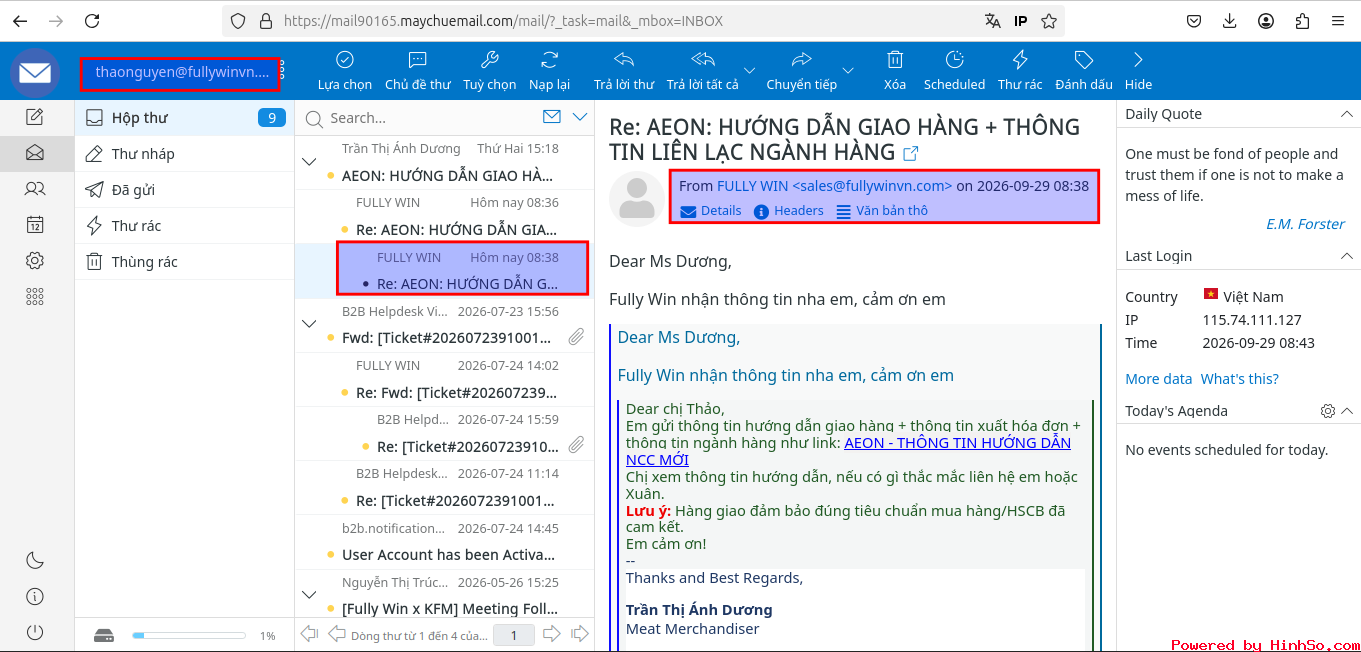
Task: Click the More data link
Action: [1158, 379]
